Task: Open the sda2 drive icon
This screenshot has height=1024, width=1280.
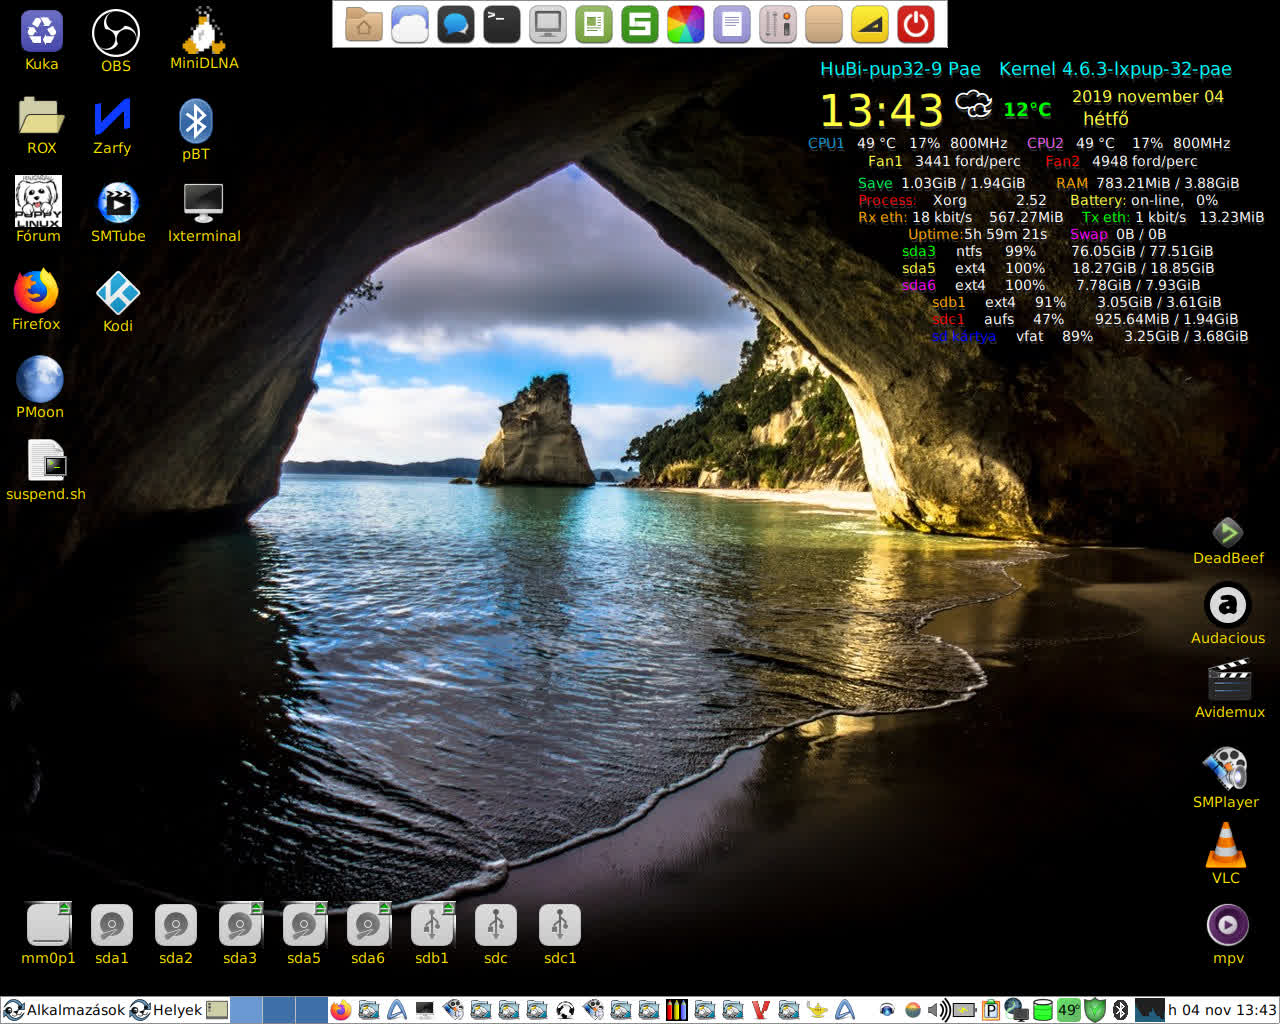Action: click(176, 925)
